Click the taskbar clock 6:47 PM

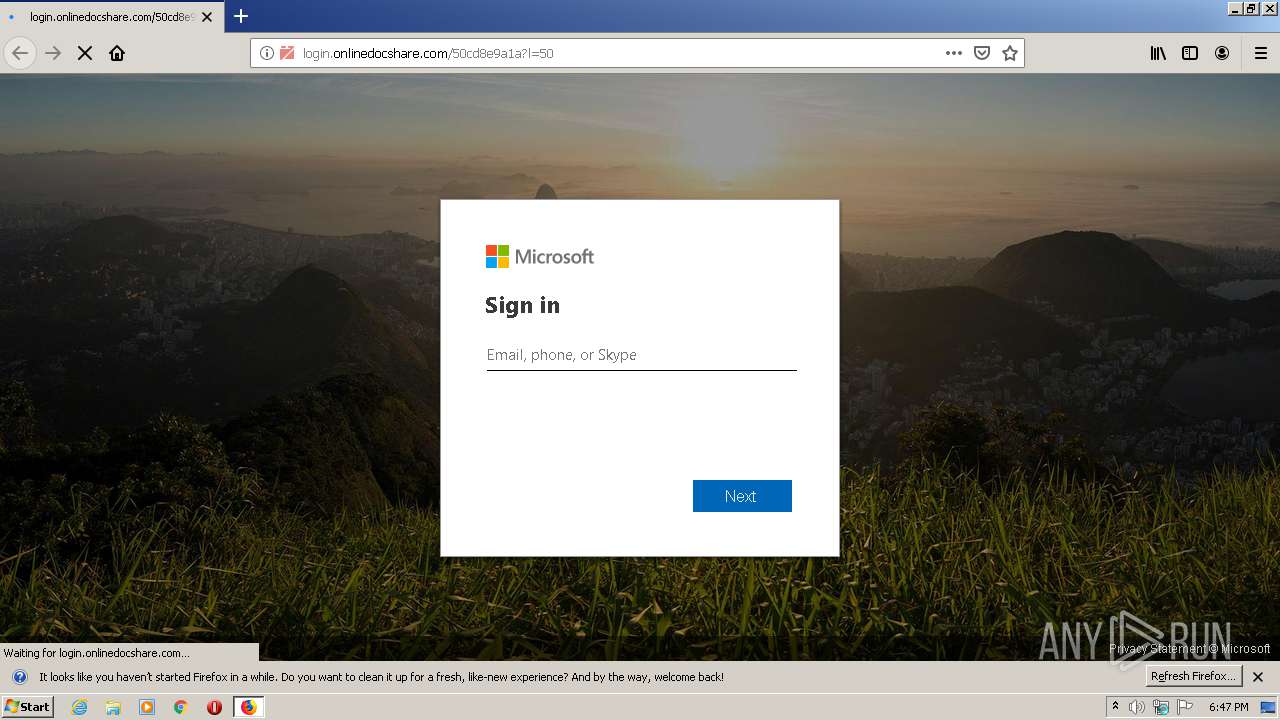click(x=1228, y=707)
